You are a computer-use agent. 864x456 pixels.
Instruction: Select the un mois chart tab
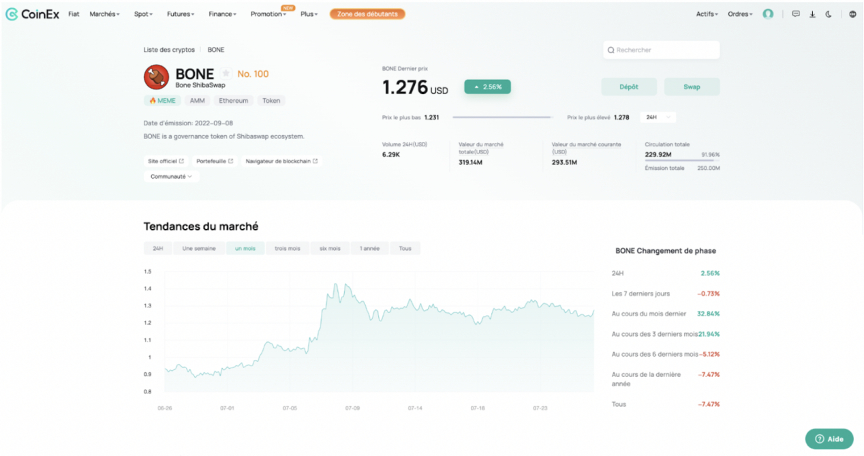click(x=245, y=248)
